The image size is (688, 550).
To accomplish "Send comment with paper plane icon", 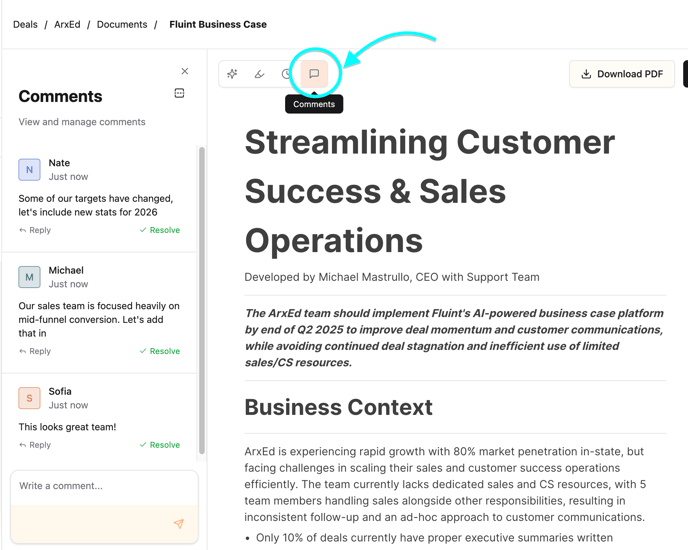I will click(179, 523).
